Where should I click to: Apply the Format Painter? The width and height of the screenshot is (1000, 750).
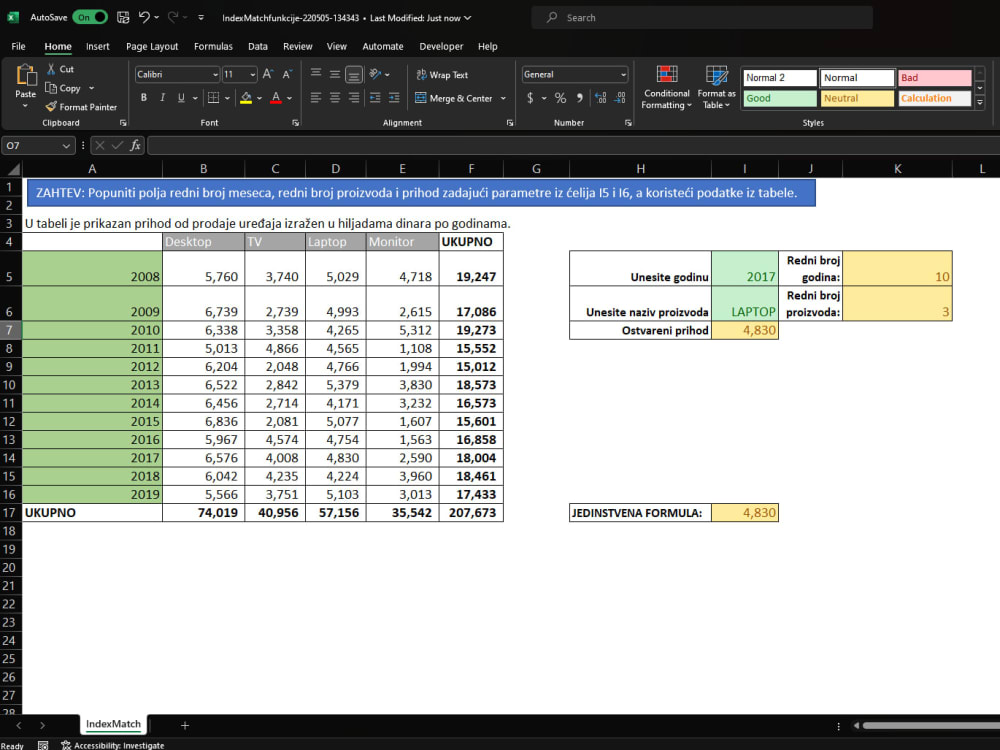pyautogui.click(x=83, y=107)
